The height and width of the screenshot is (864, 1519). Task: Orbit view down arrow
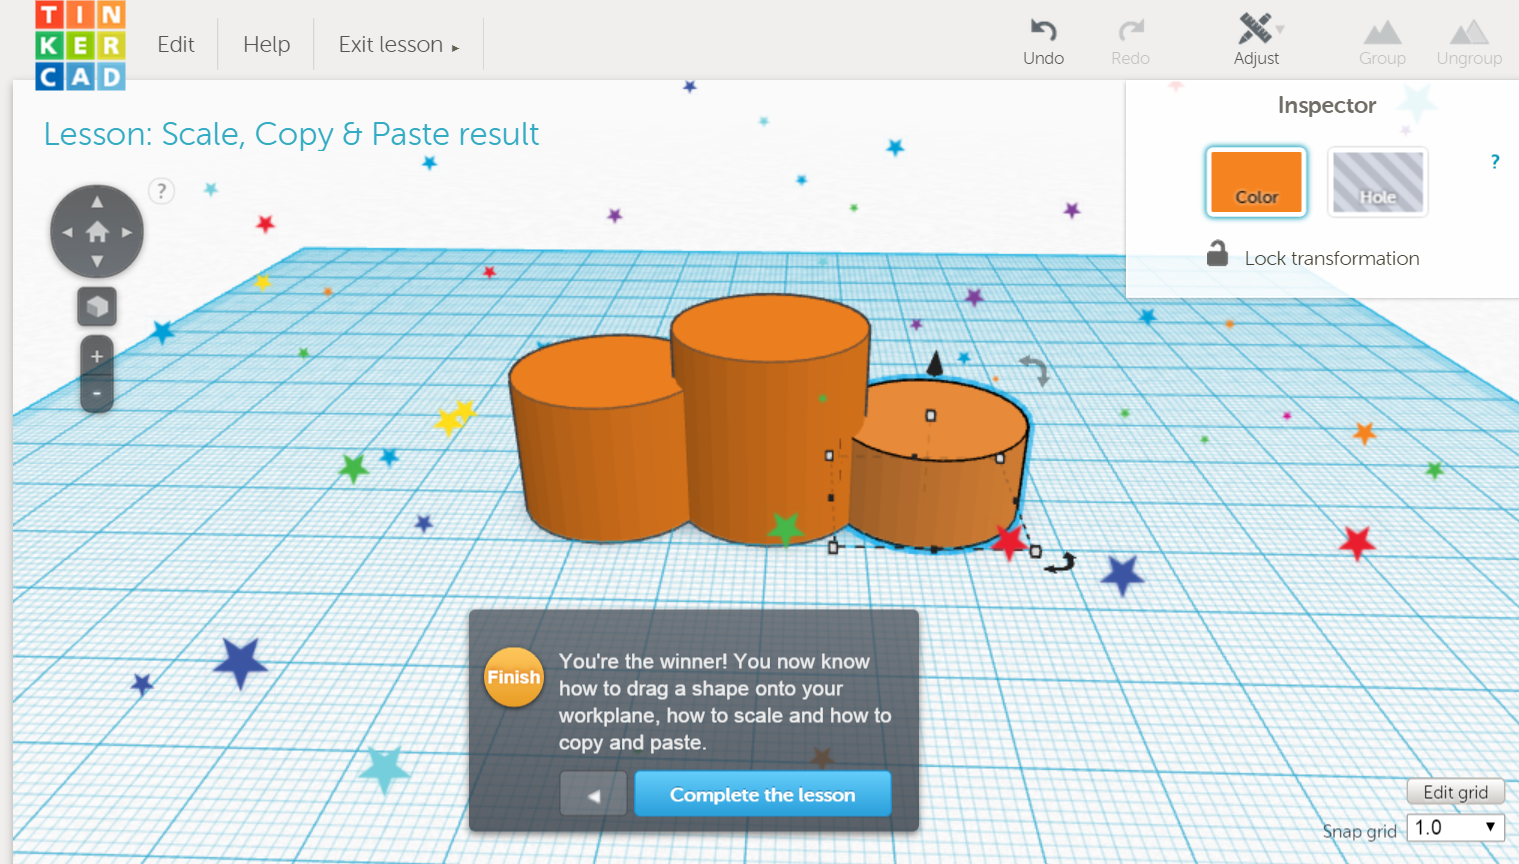(97, 262)
